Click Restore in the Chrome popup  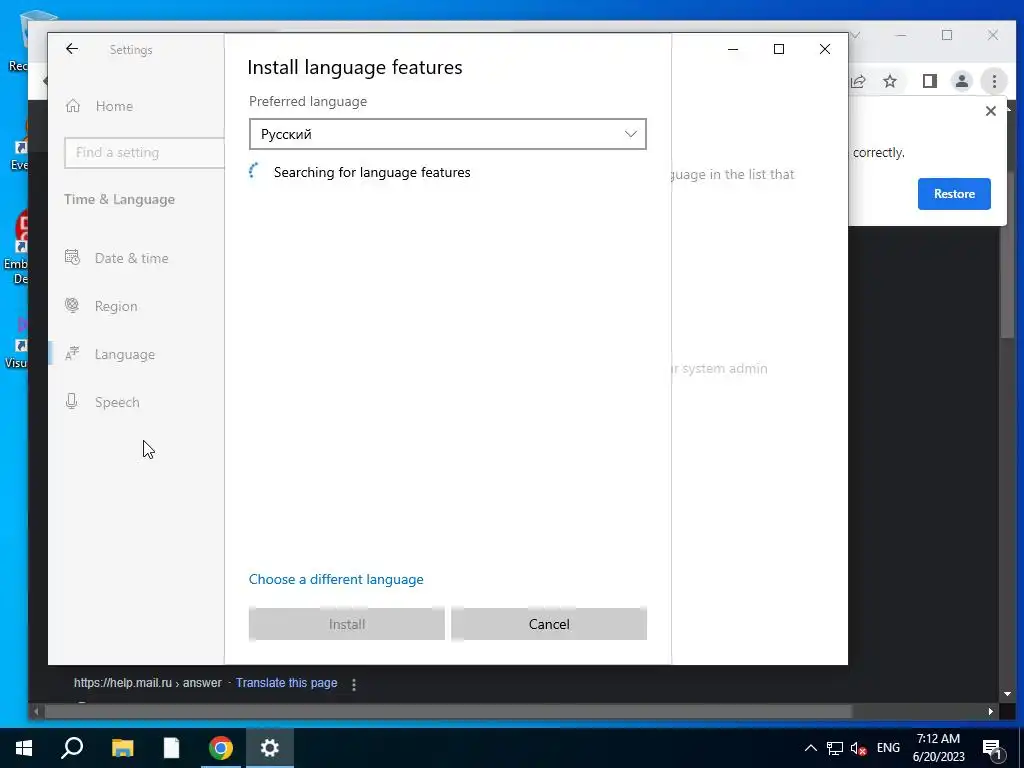(954, 194)
